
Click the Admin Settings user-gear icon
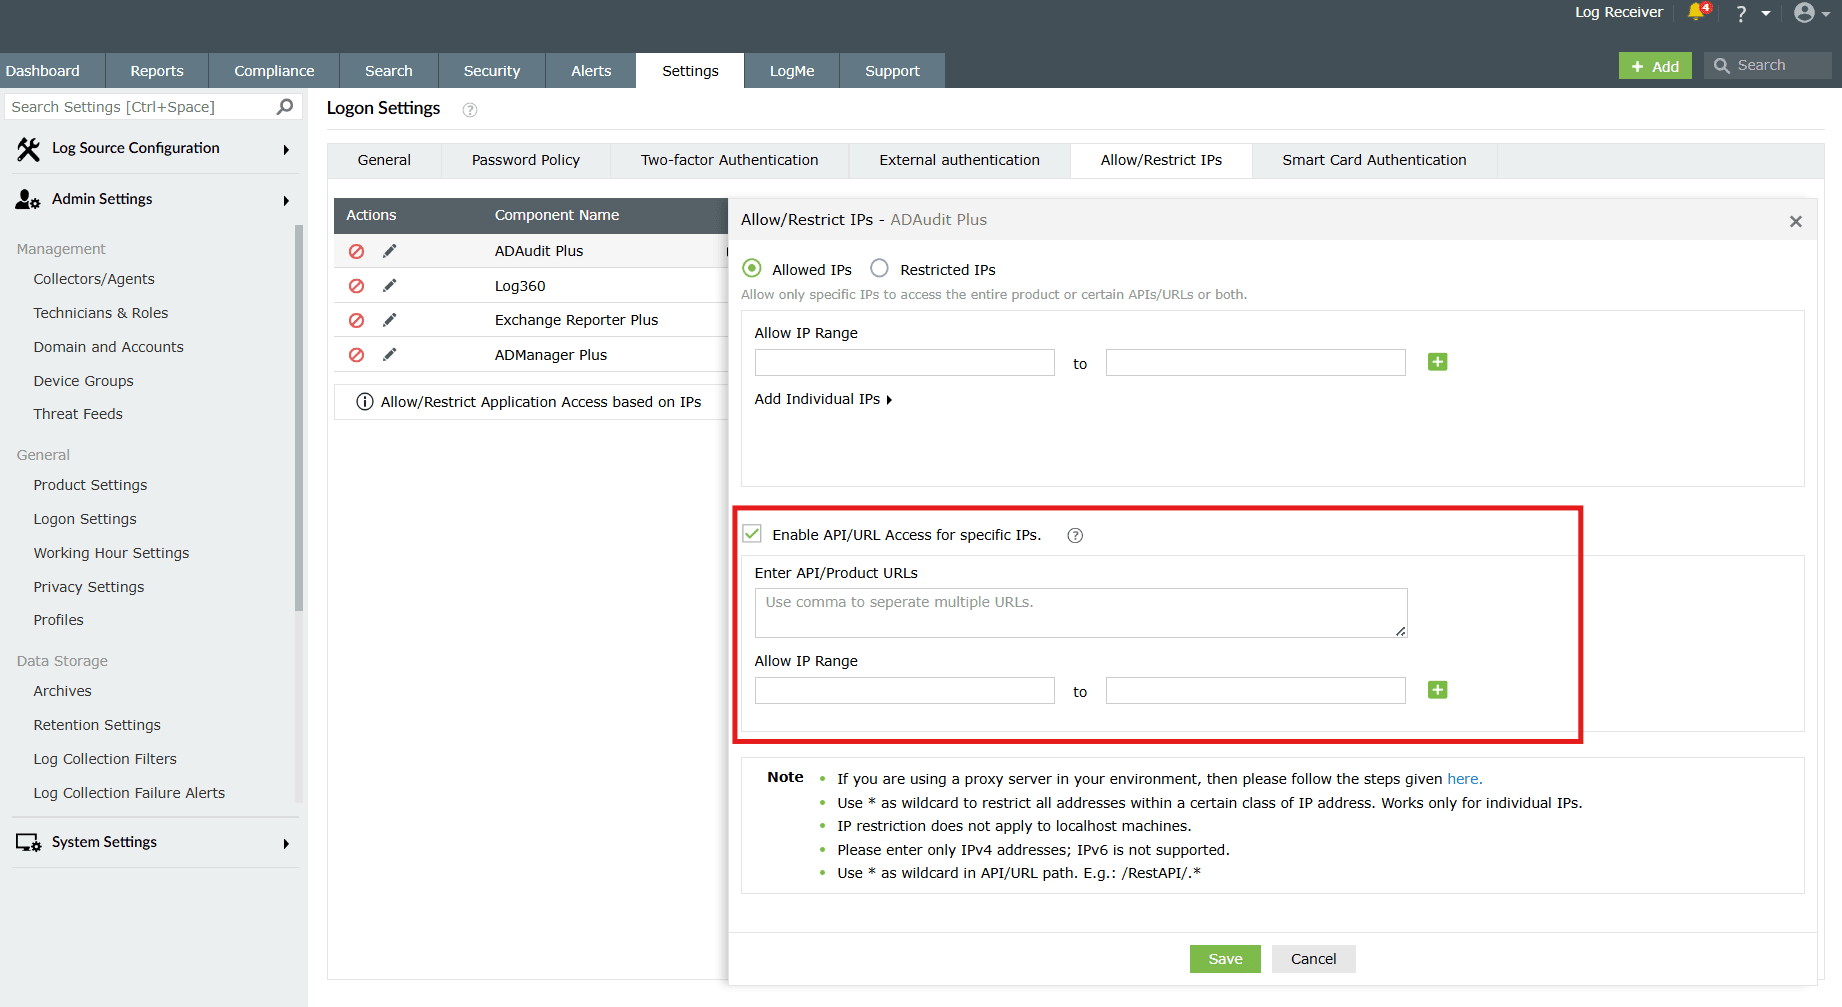pos(28,200)
